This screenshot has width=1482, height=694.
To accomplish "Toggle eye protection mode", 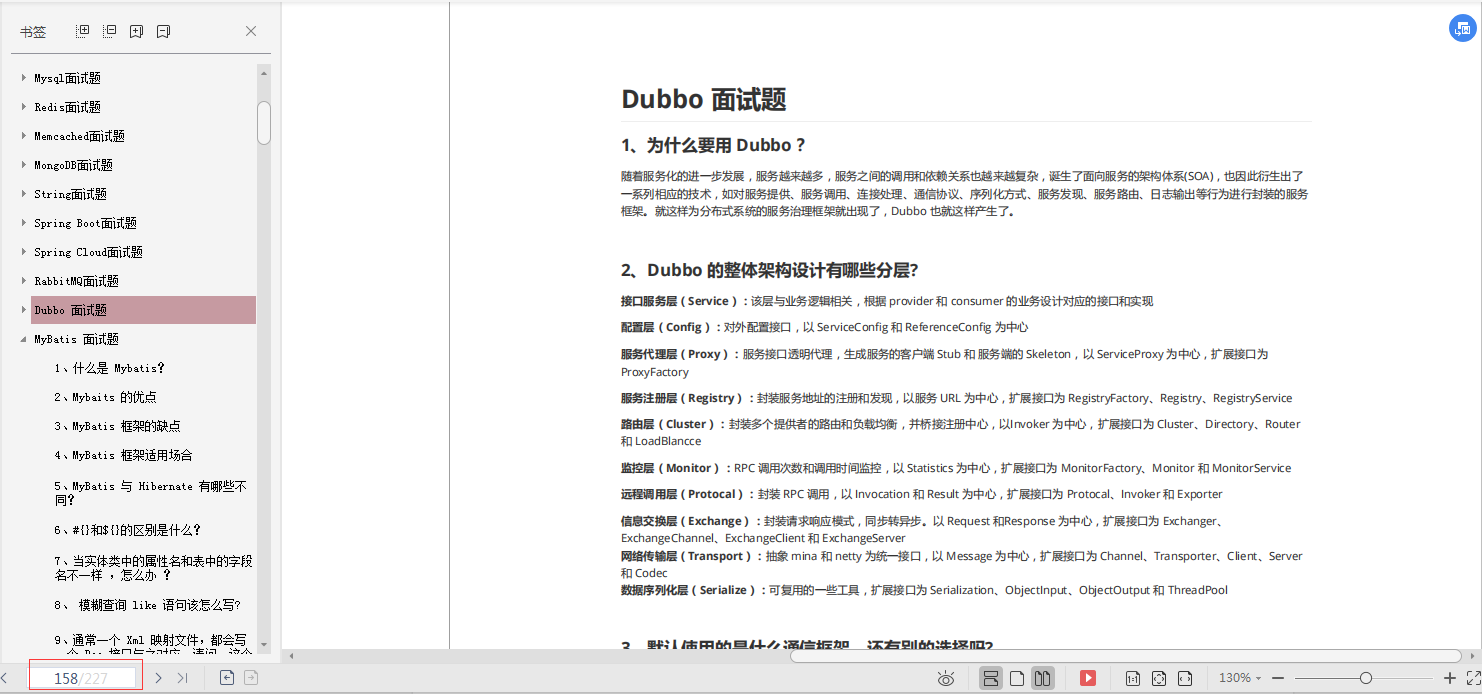I will click(945, 678).
